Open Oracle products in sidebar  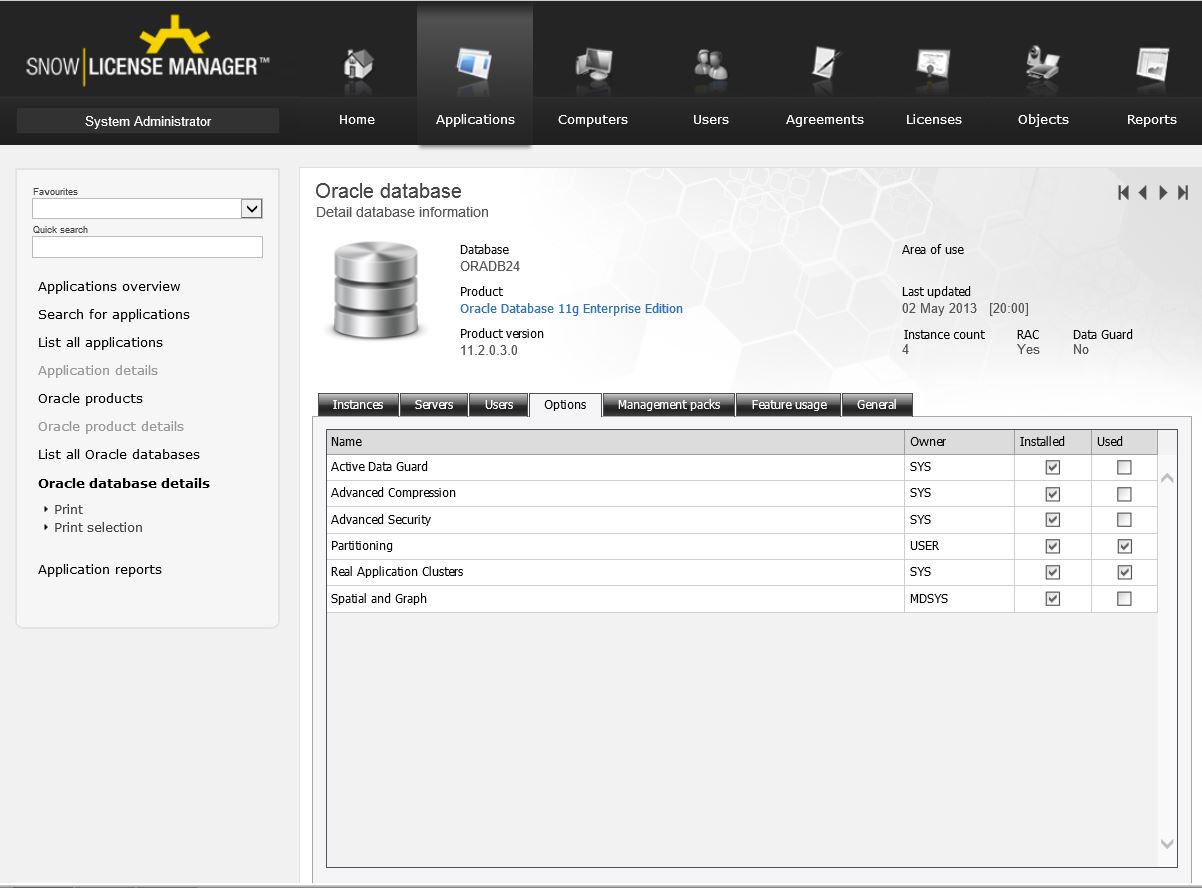90,398
